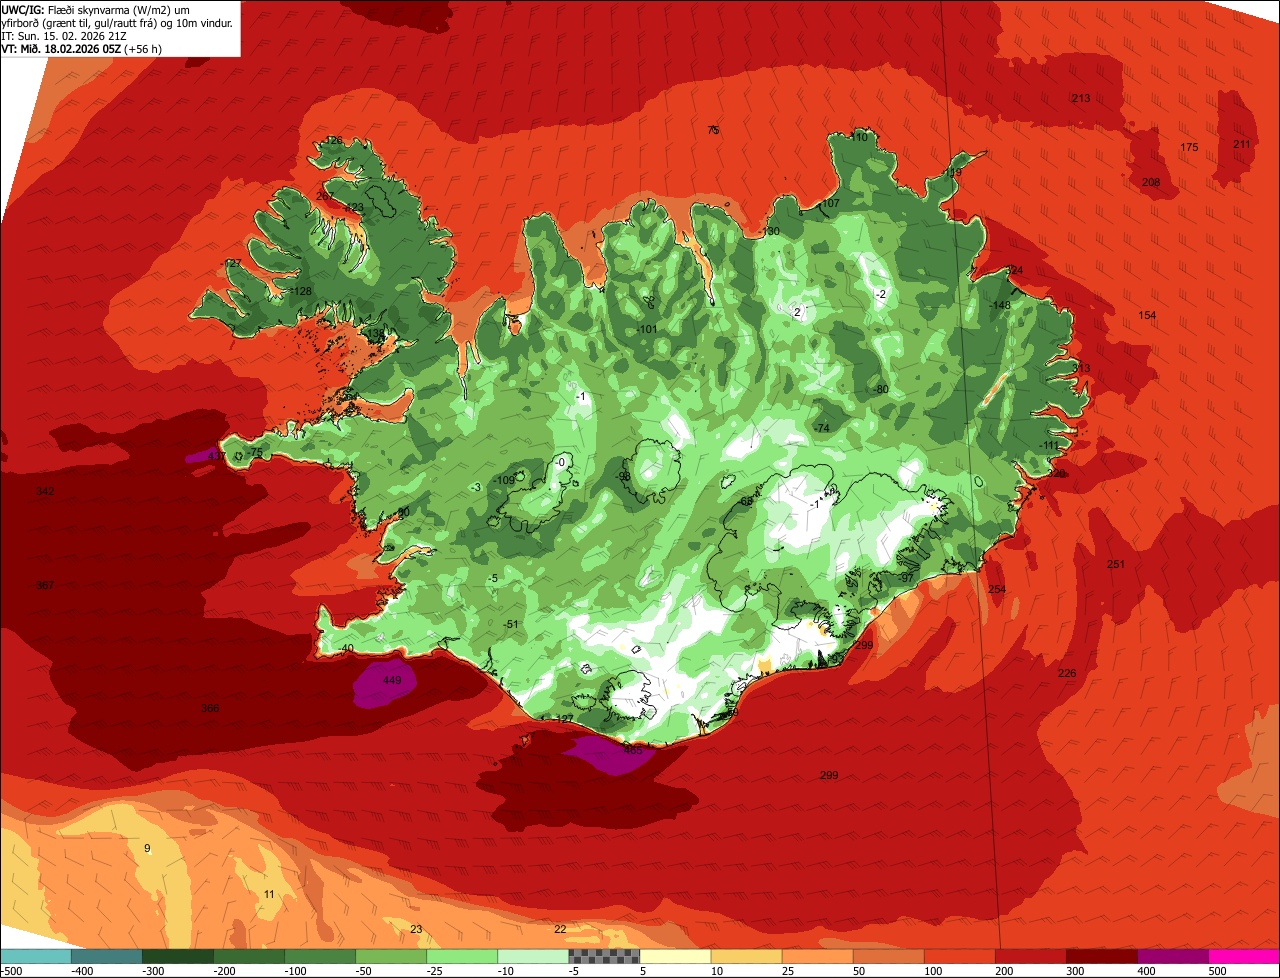Select the map value 267 in the Westfjords
The width and height of the screenshot is (1280, 978).
(x=325, y=196)
